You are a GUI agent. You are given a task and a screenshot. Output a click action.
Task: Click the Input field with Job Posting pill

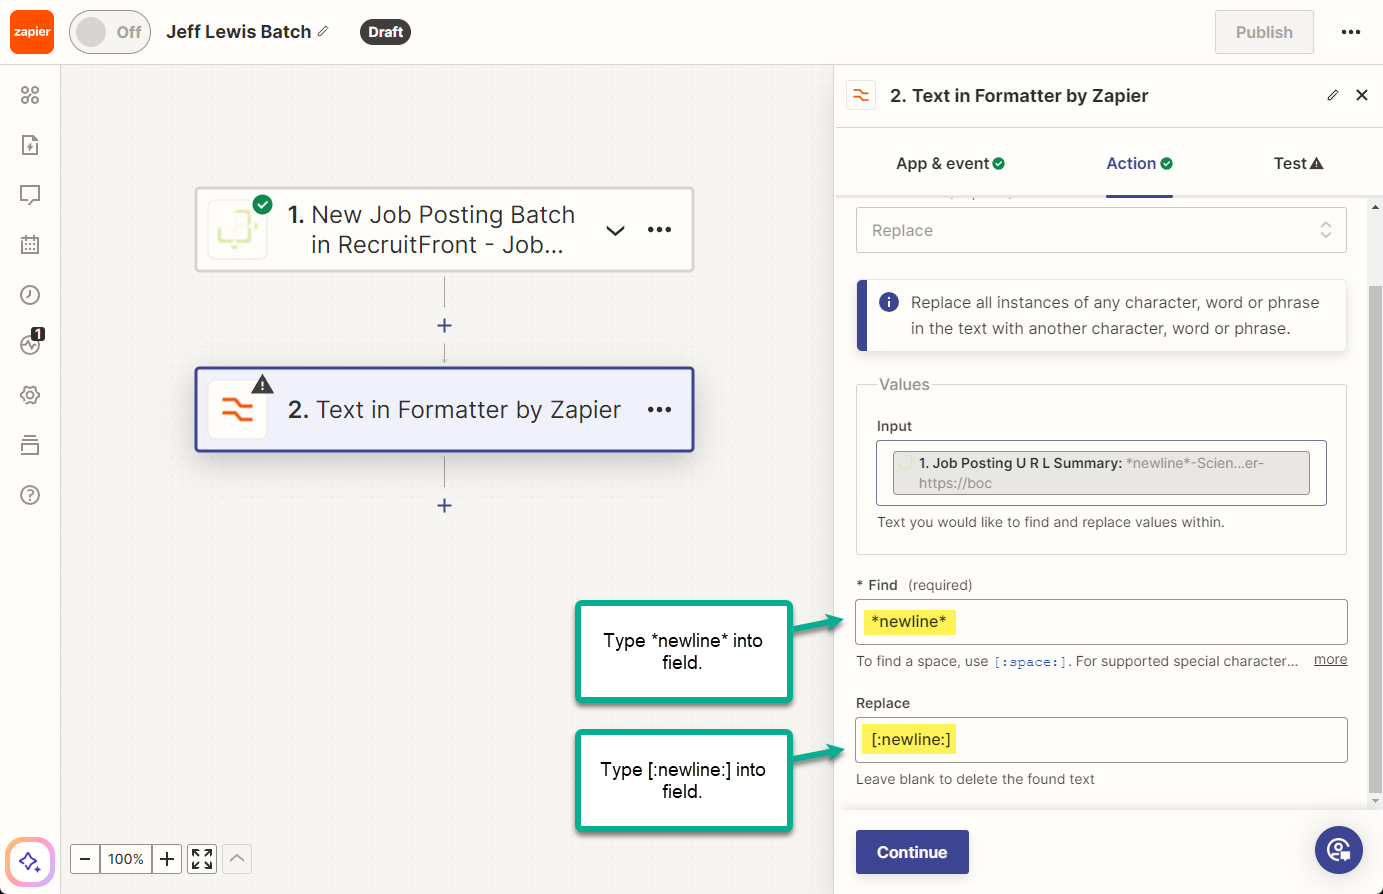[x=1101, y=473]
